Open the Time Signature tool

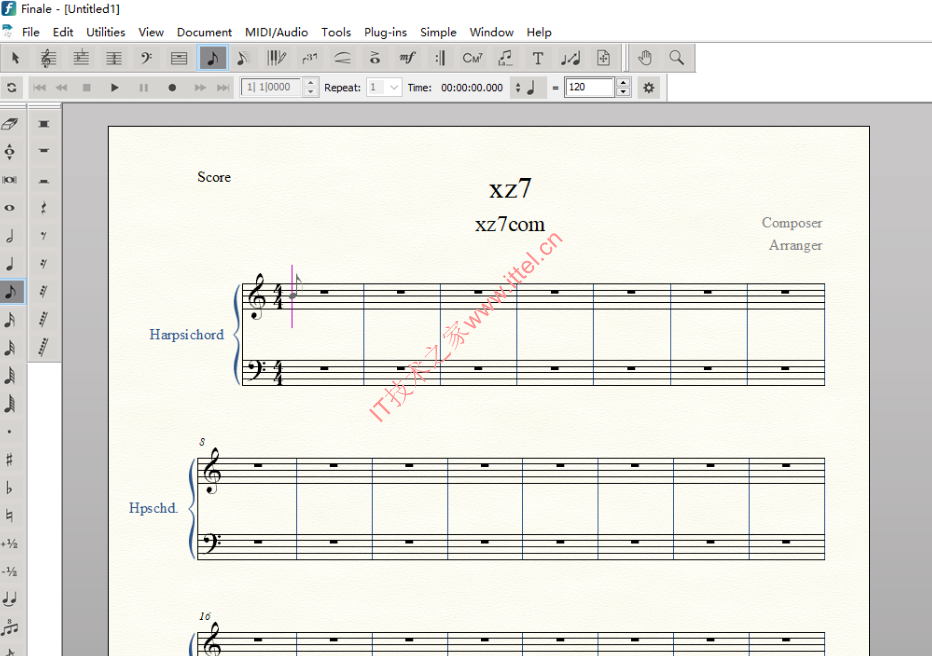(x=114, y=58)
